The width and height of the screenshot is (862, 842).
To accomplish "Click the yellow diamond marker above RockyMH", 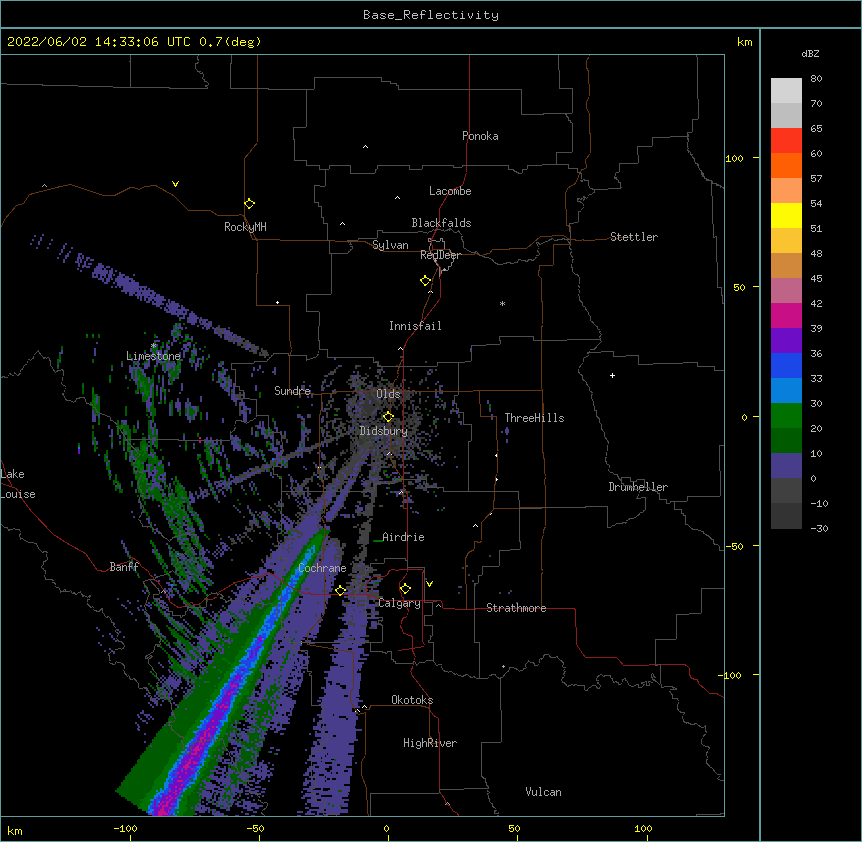I will [249, 204].
